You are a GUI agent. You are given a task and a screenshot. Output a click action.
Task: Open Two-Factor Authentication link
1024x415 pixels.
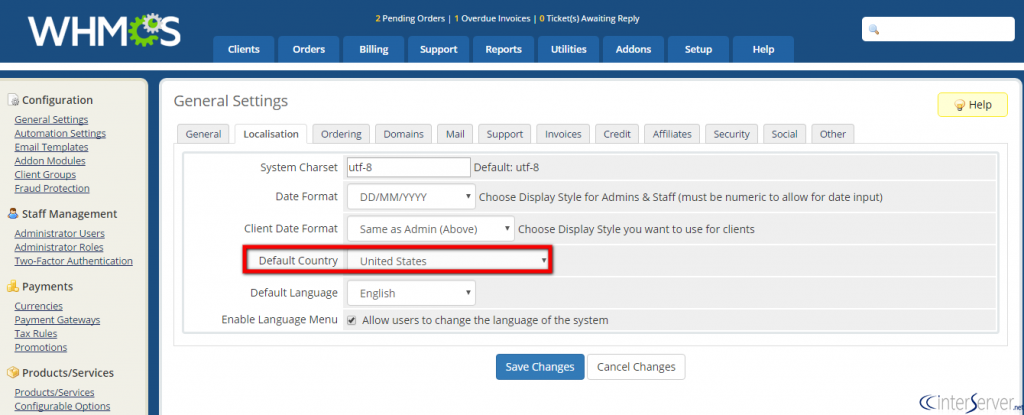click(x=74, y=261)
